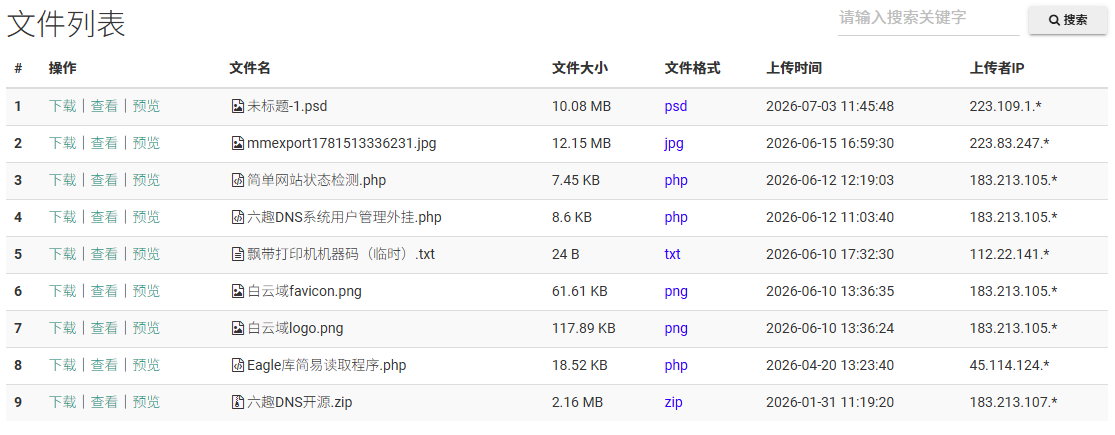Screen dimensions: 1115x435
Task: Preview mmexport1781513336231.jpg with 预览
Action: click(x=146, y=144)
